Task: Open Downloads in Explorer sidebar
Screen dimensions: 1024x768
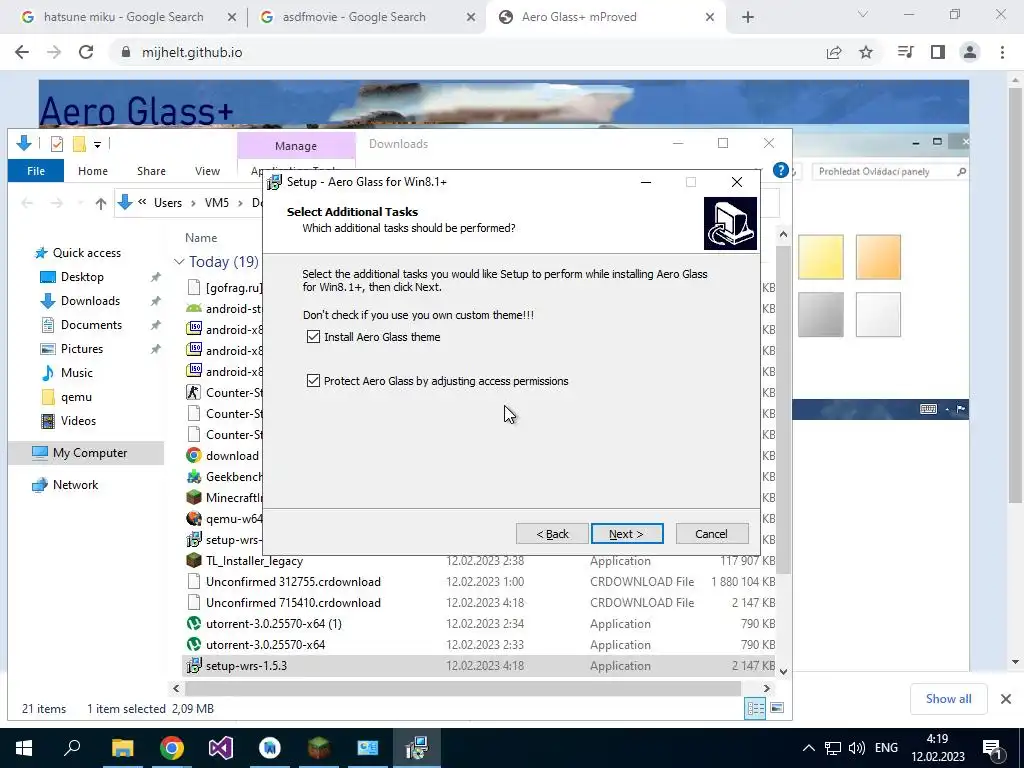Action: [x=90, y=301]
